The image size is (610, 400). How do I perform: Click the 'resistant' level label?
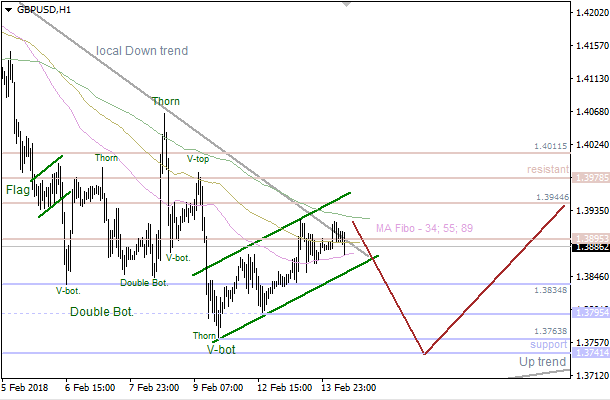[548, 170]
